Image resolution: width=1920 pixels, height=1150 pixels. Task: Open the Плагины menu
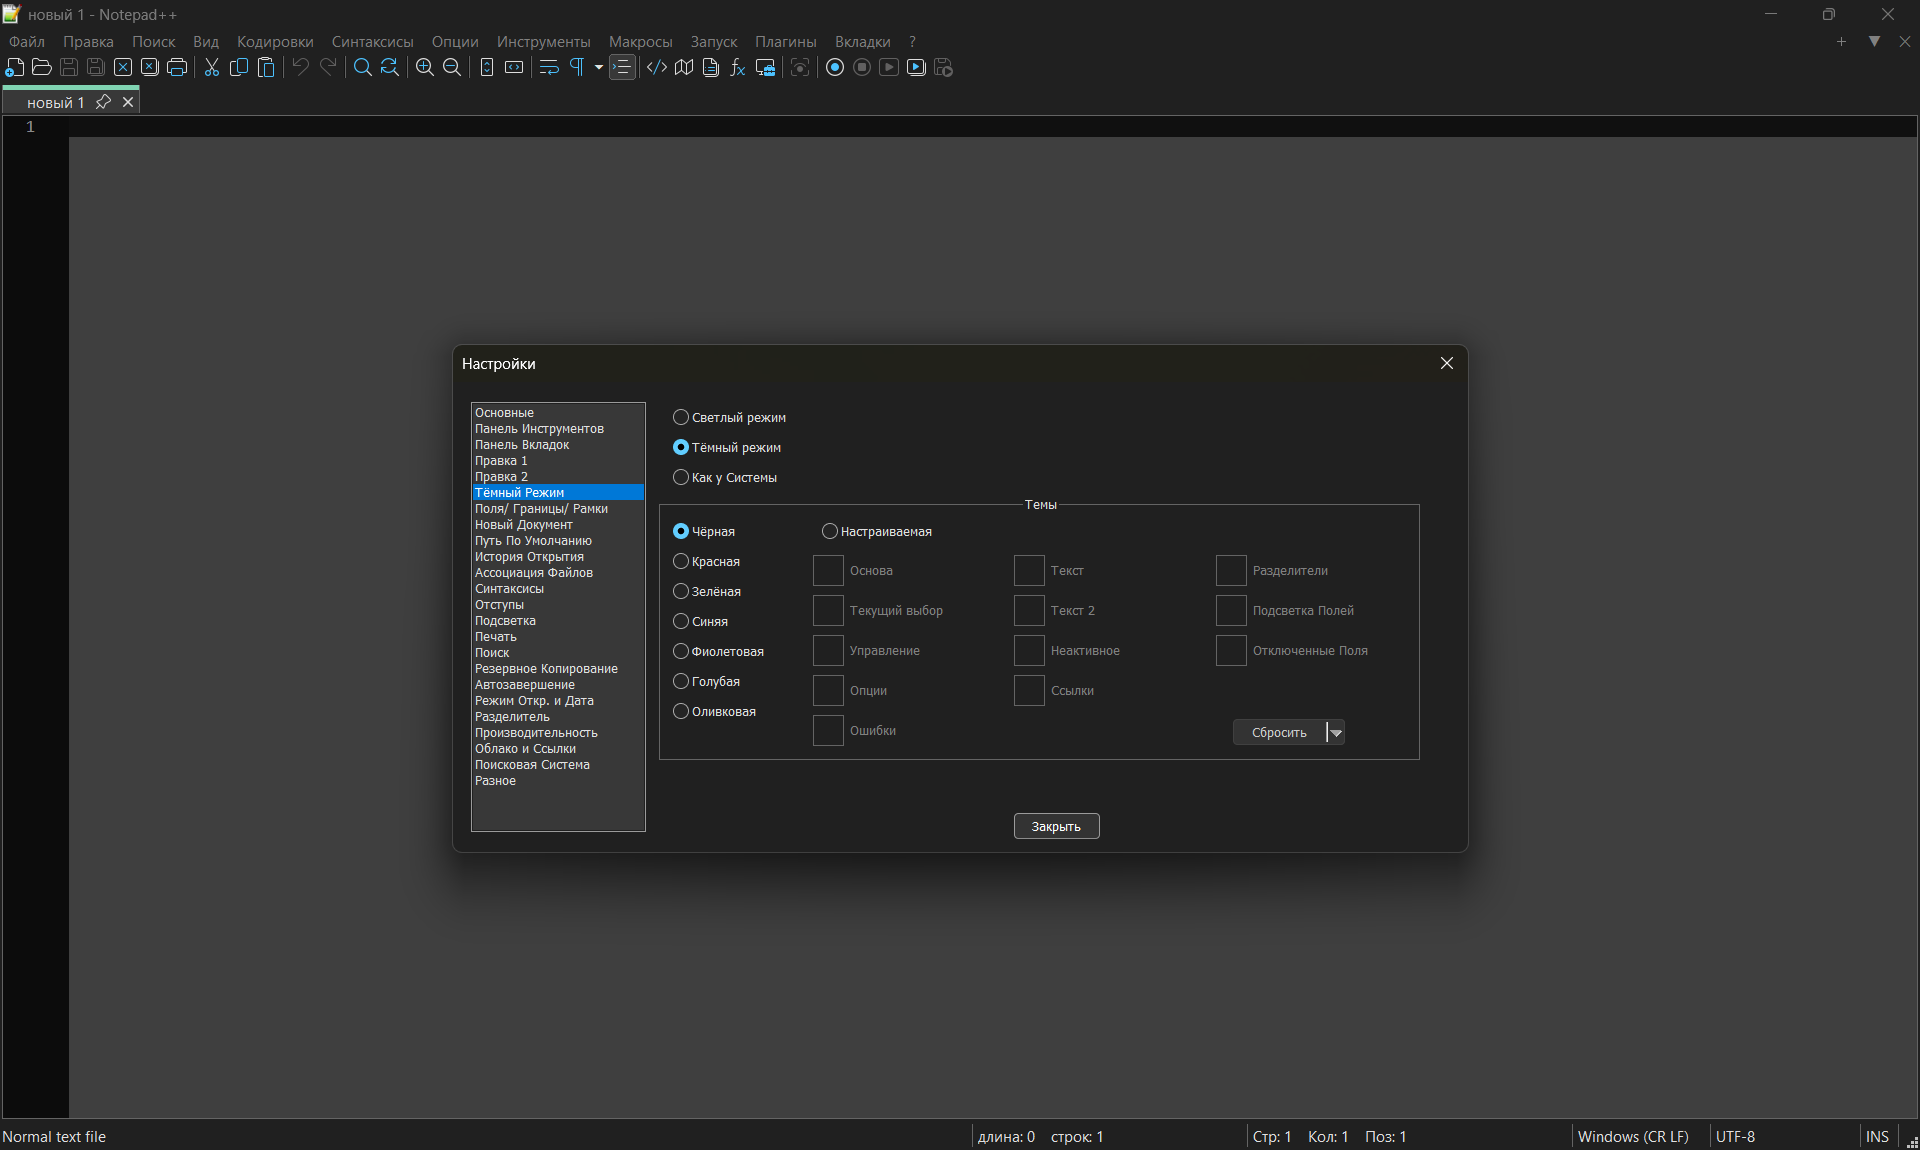point(785,41)
